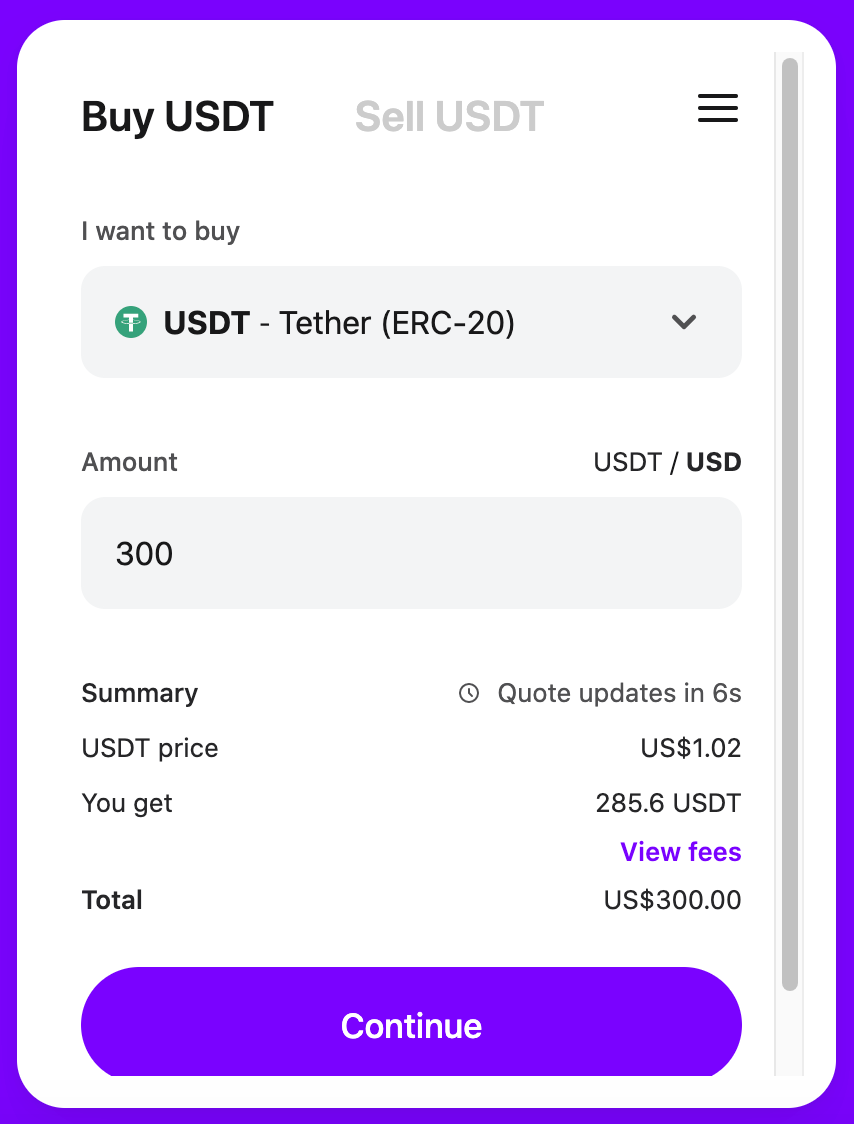This screenshot has width=854, height=1124.
Task: Open the hamburger menu icon
Action: tap(718, 108)
